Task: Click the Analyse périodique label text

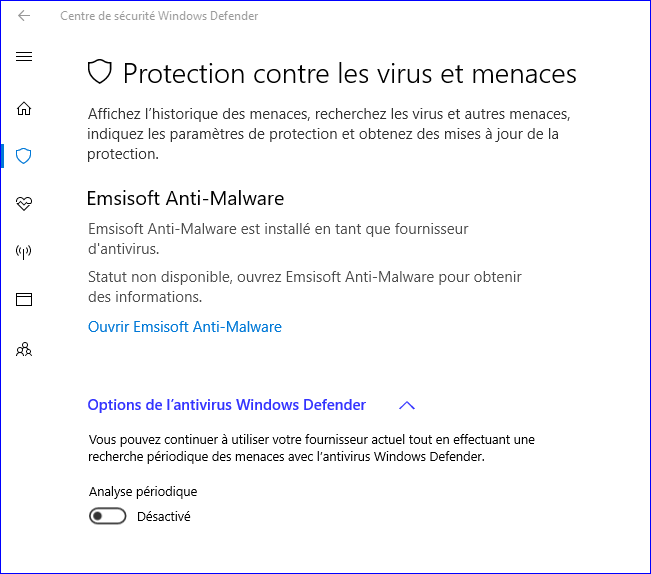Action: (x=143, y=491)
